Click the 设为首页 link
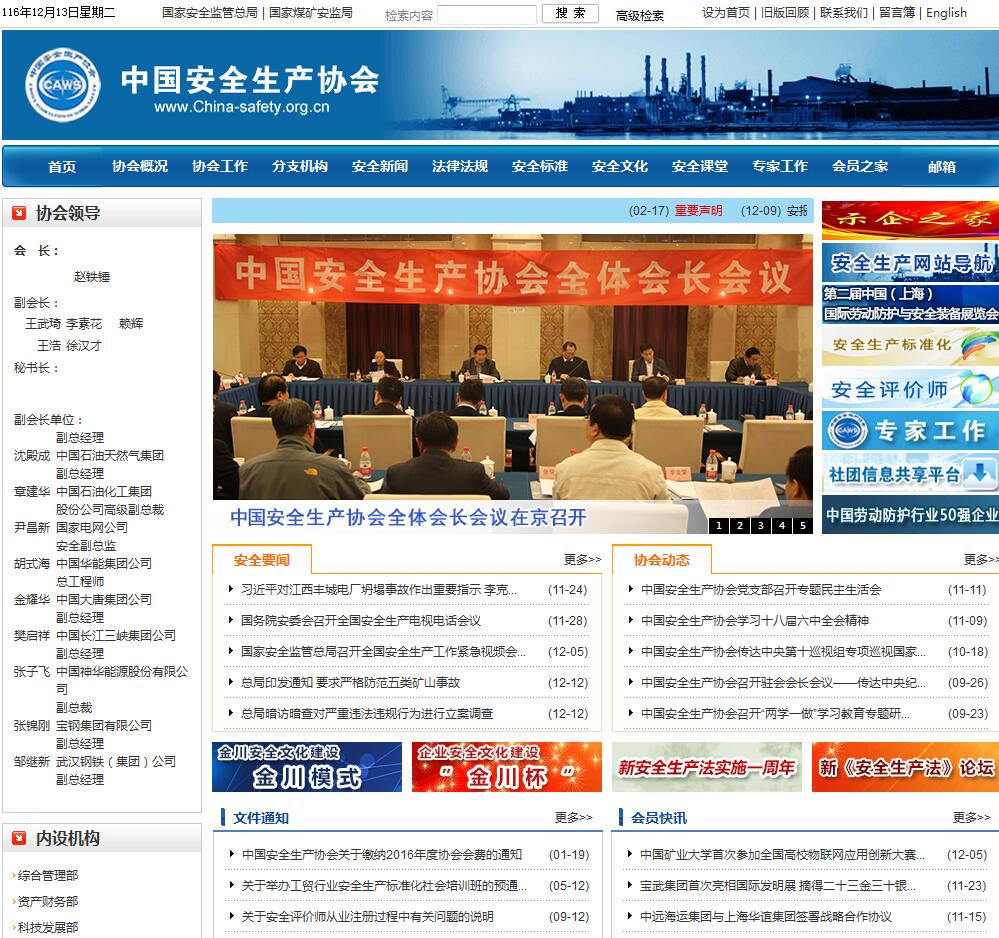 [x=726, y=13]
